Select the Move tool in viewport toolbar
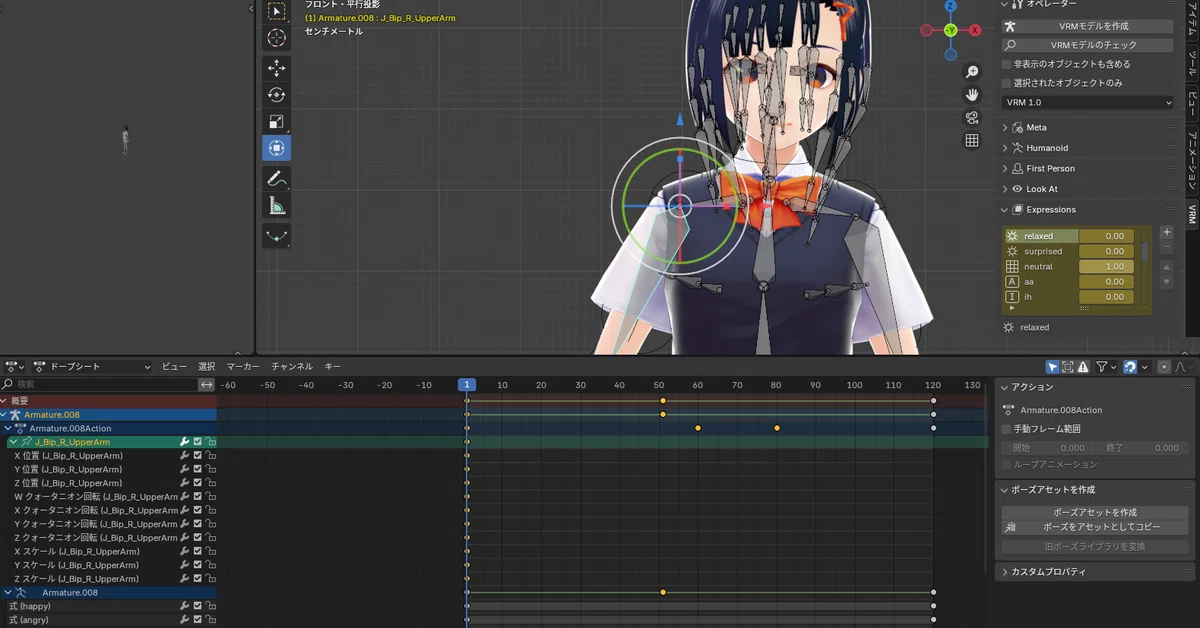Screen dimensions: 1200x628 point(277,68)
